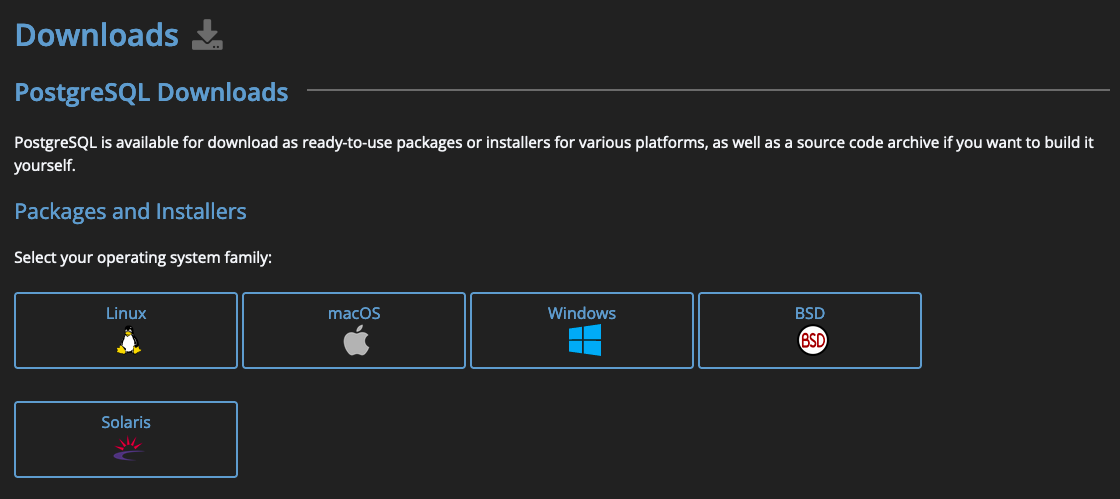The height and width of the screenshot is (499, 1120).
Task: Click the Packages and Installers heading
Action: click(130, 212)
